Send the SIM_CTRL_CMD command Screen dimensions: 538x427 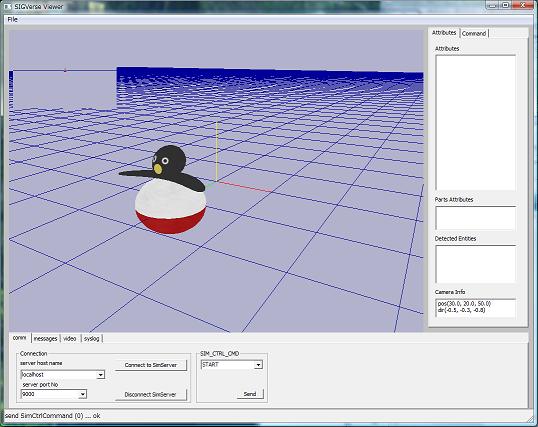(x=250, y=394)
